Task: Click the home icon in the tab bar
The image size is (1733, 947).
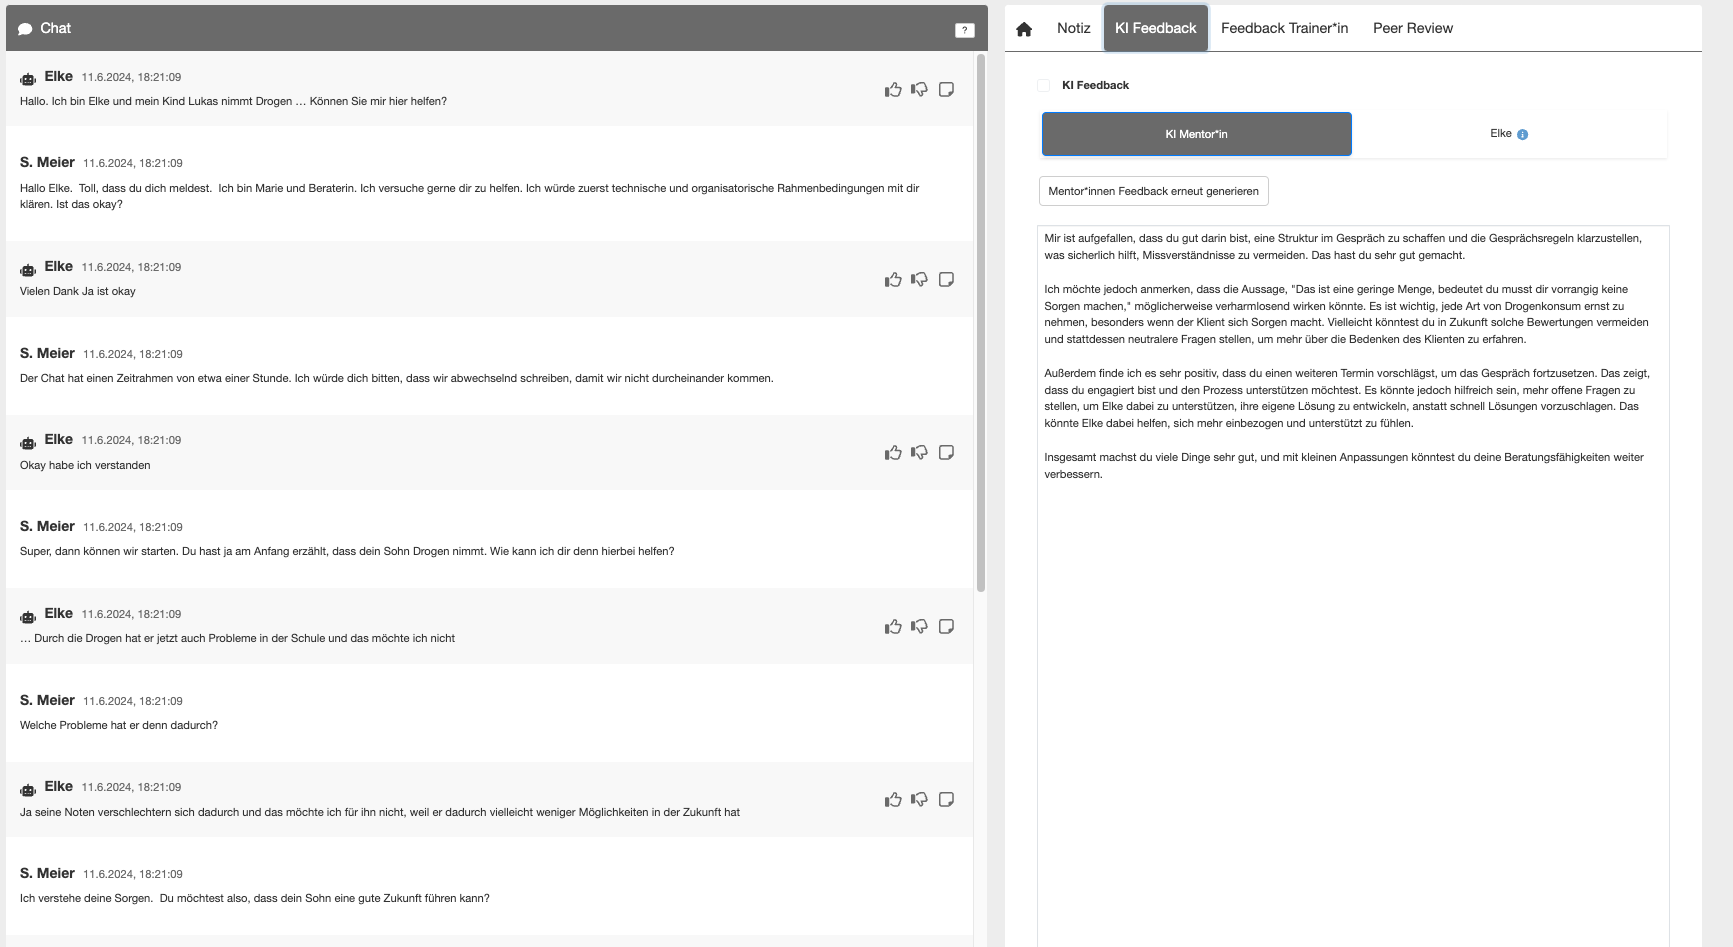Action: 1024,29
